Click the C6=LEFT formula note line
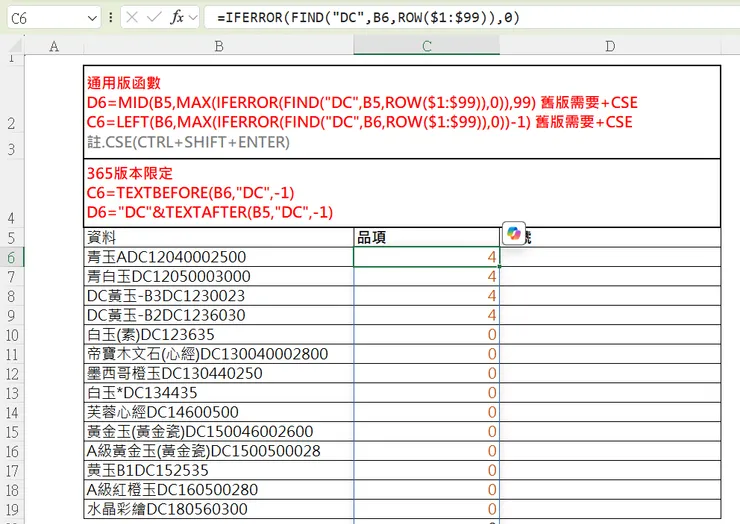Screen dimensions: 740x524 click(359, 122)
